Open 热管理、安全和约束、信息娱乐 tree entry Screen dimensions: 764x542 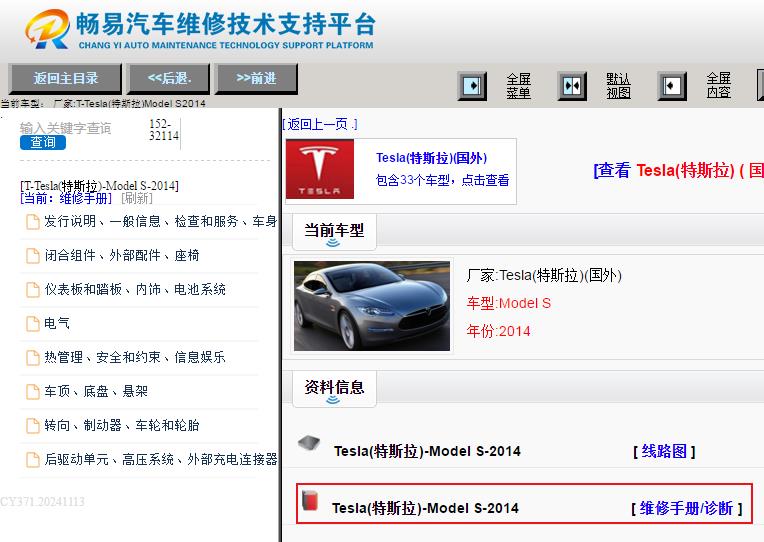pos(135,357)
